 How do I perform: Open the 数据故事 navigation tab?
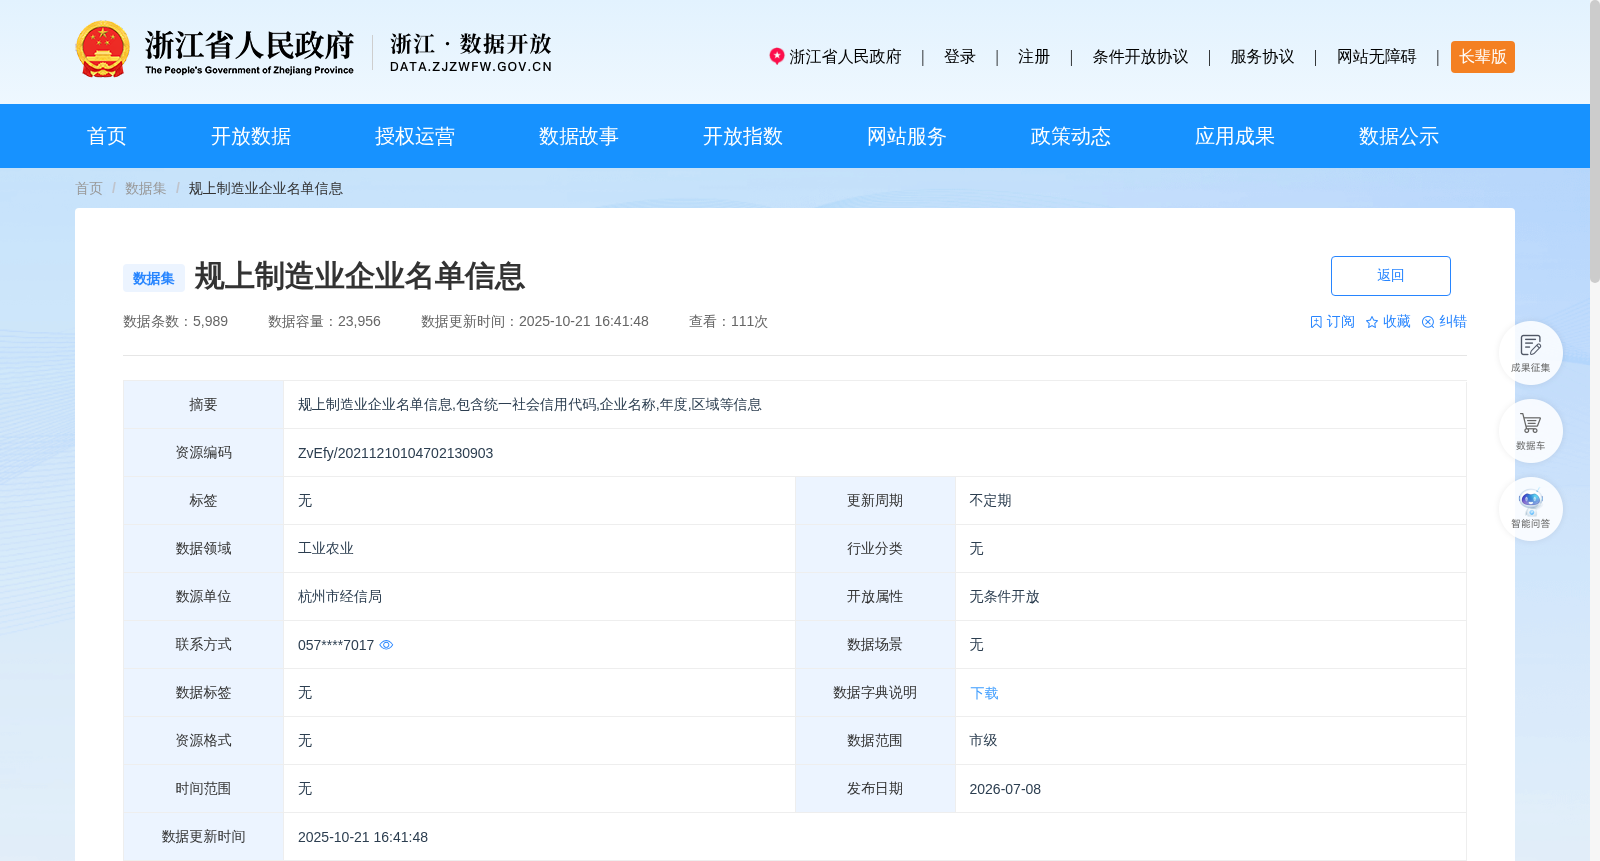(x=579, y=136)
